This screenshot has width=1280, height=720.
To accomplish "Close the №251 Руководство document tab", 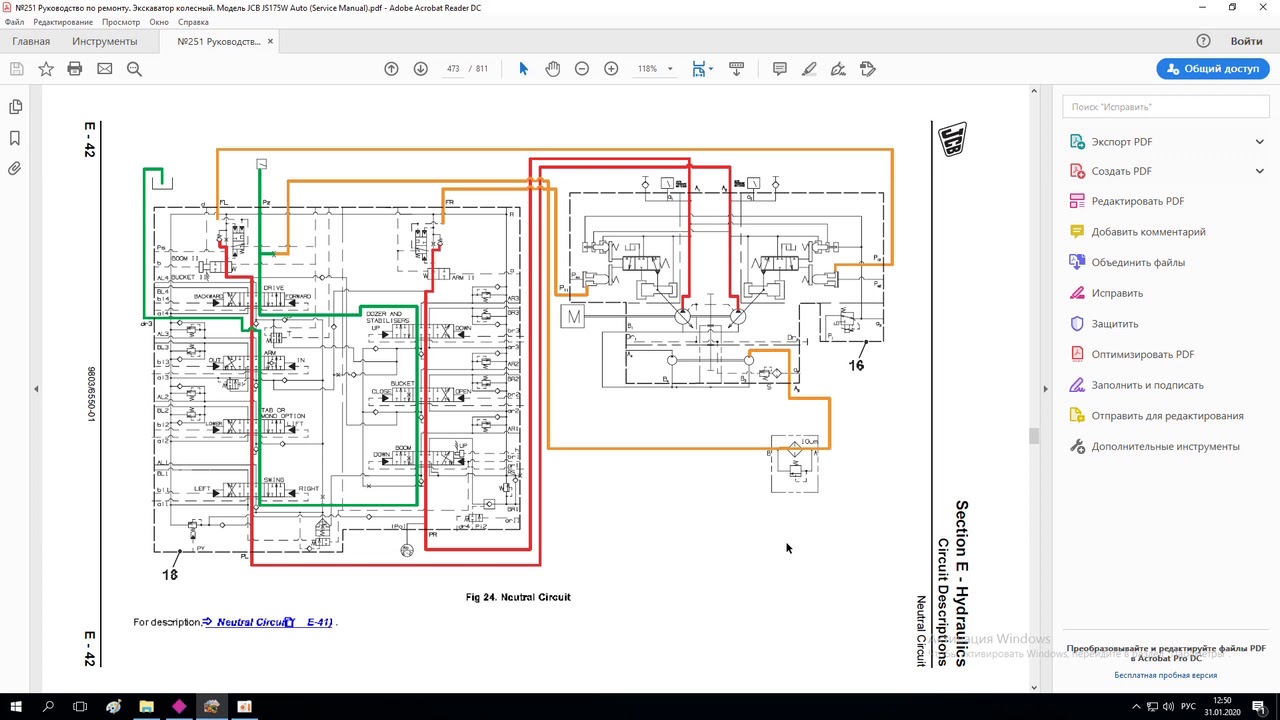I will pos(270,41).
